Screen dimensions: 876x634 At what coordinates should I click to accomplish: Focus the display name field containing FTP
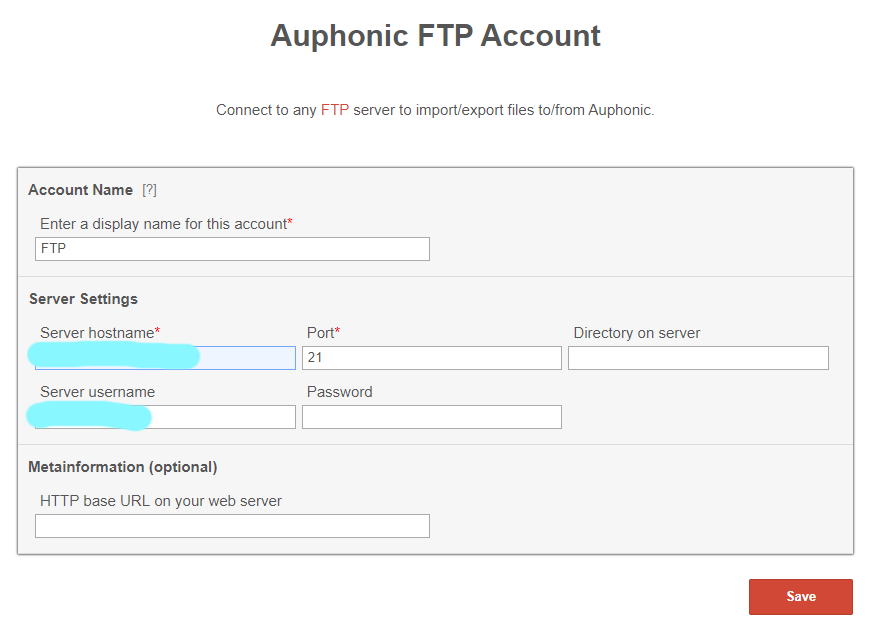[232, 249]
